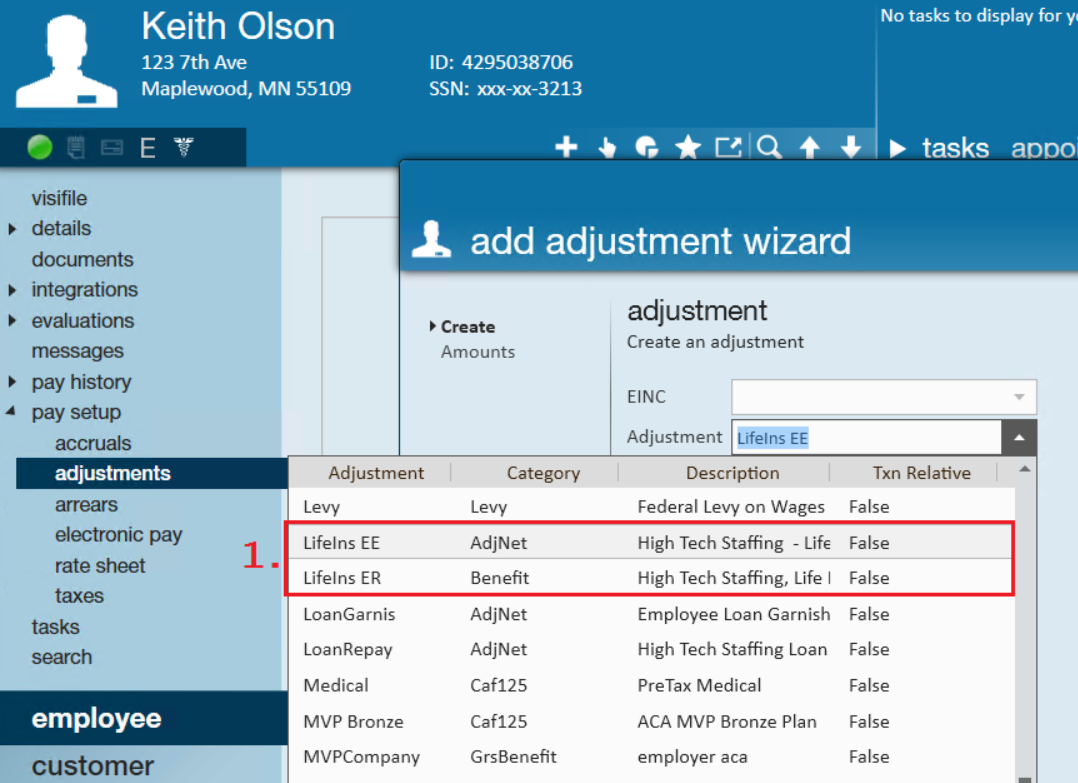Open documents in sidebar
This screenshot has width=1078, height=783.
click(82, 260)
